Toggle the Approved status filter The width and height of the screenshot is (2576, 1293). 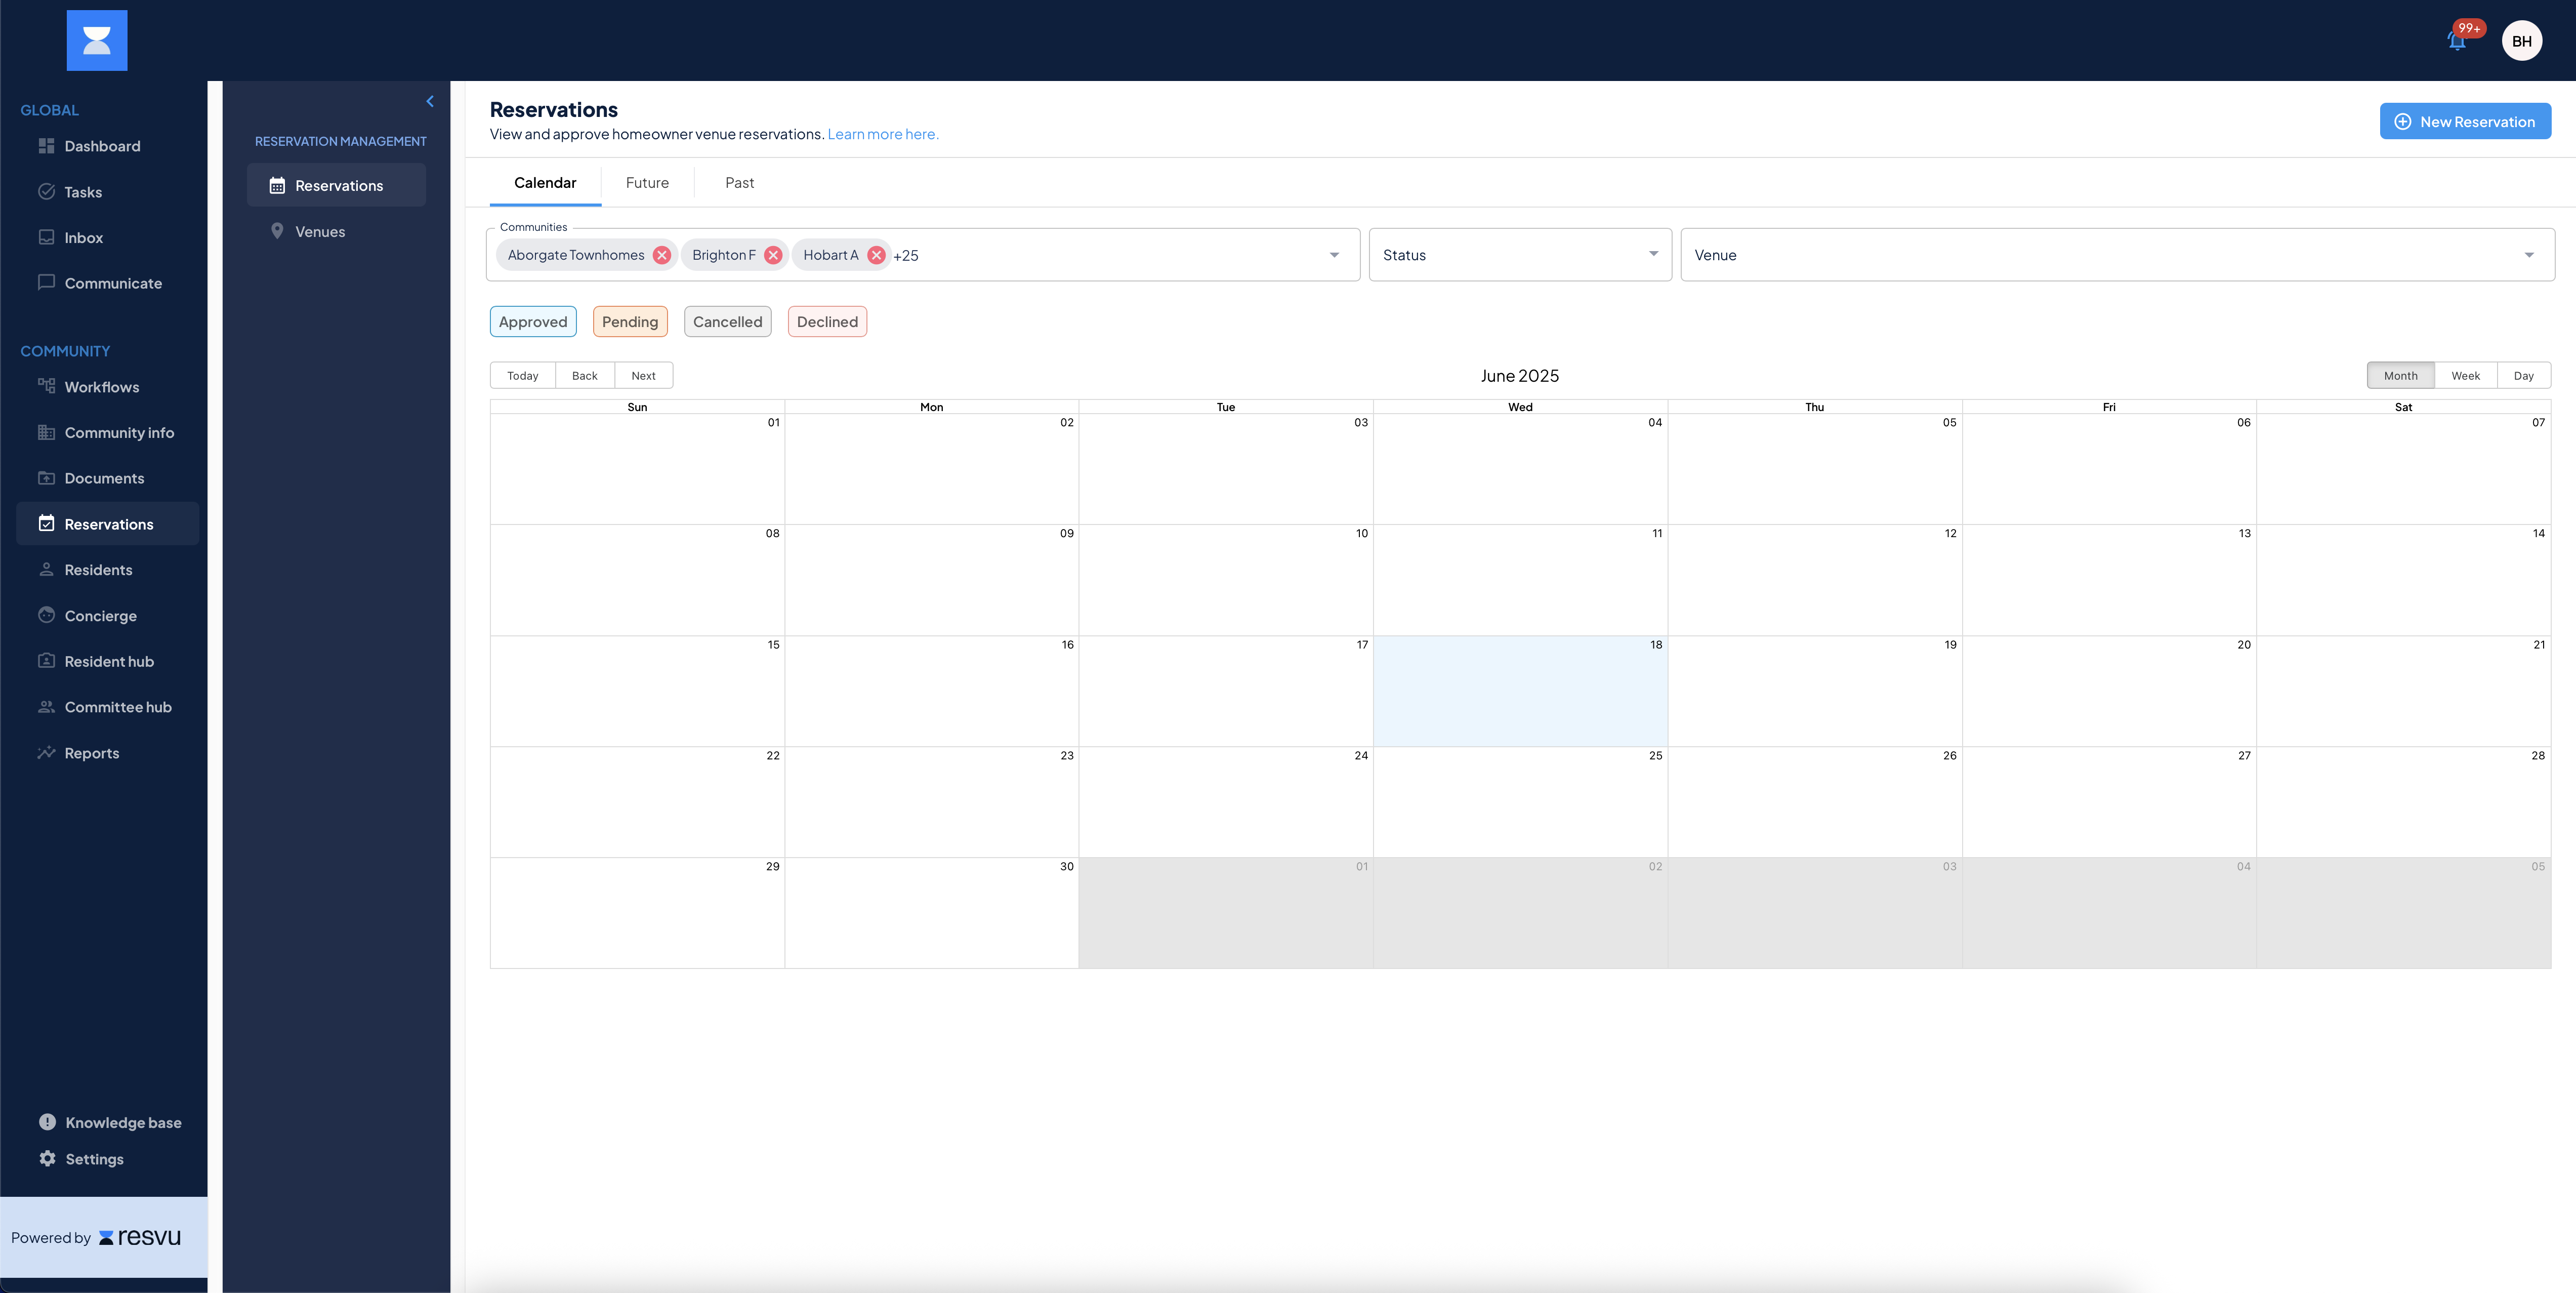[533, 322]
